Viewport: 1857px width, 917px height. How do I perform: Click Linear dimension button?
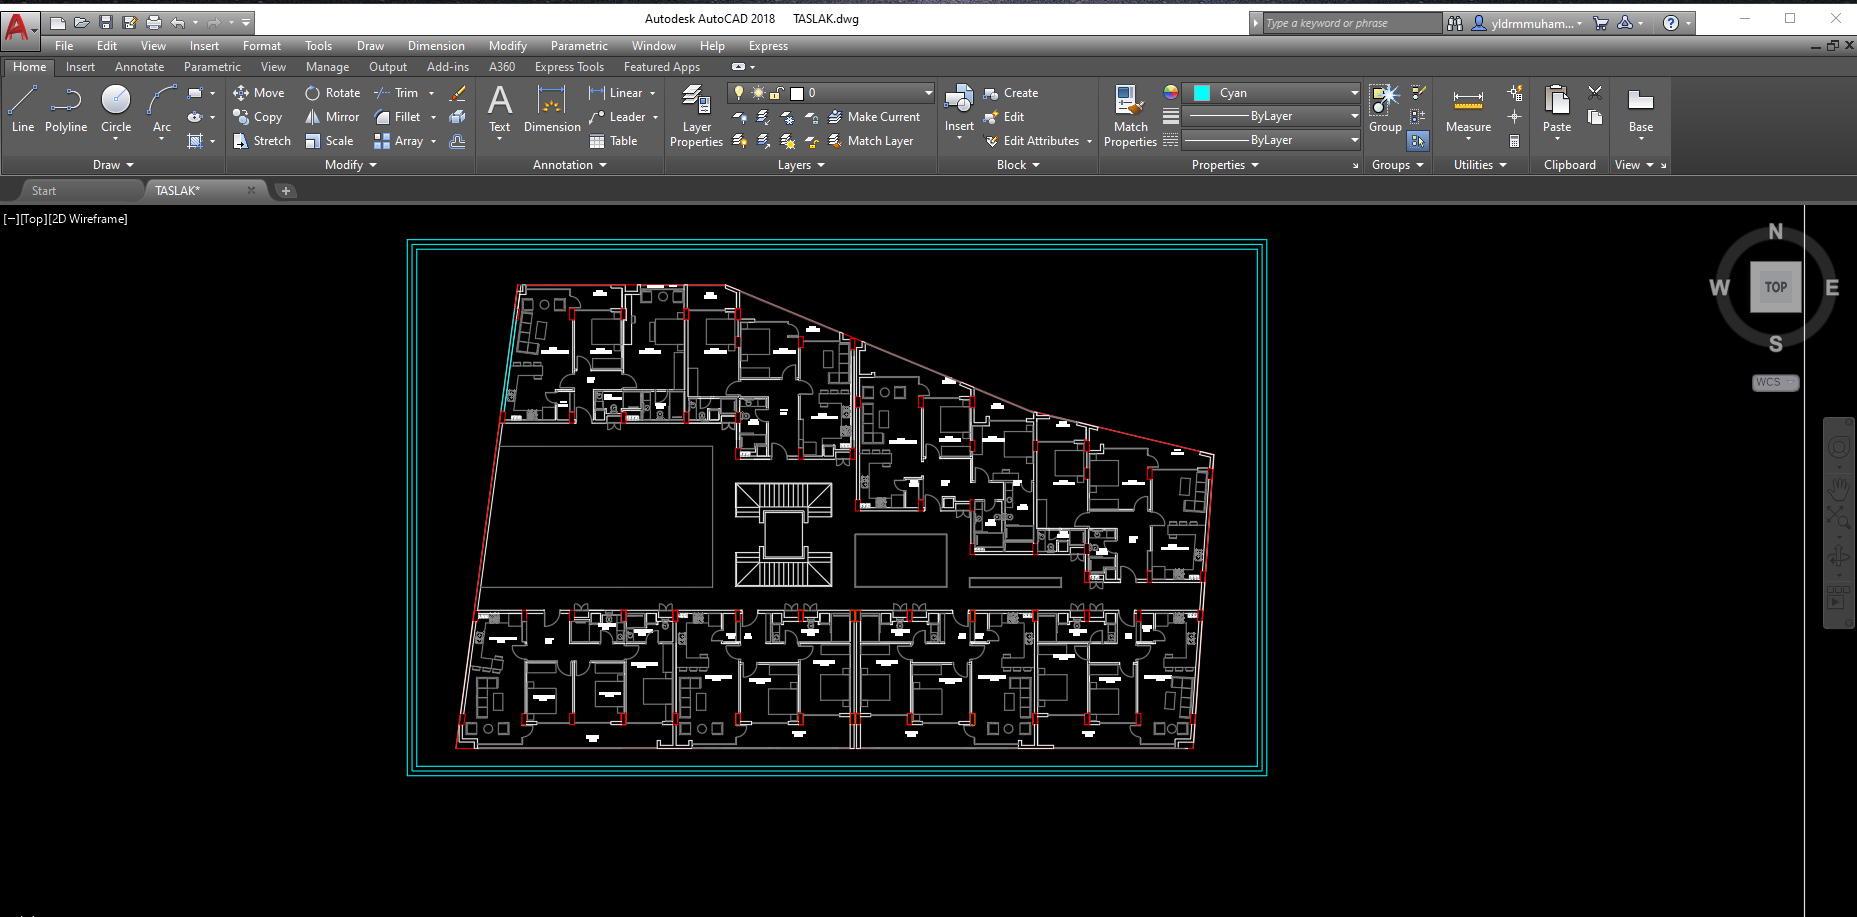(x=616, y=93)
